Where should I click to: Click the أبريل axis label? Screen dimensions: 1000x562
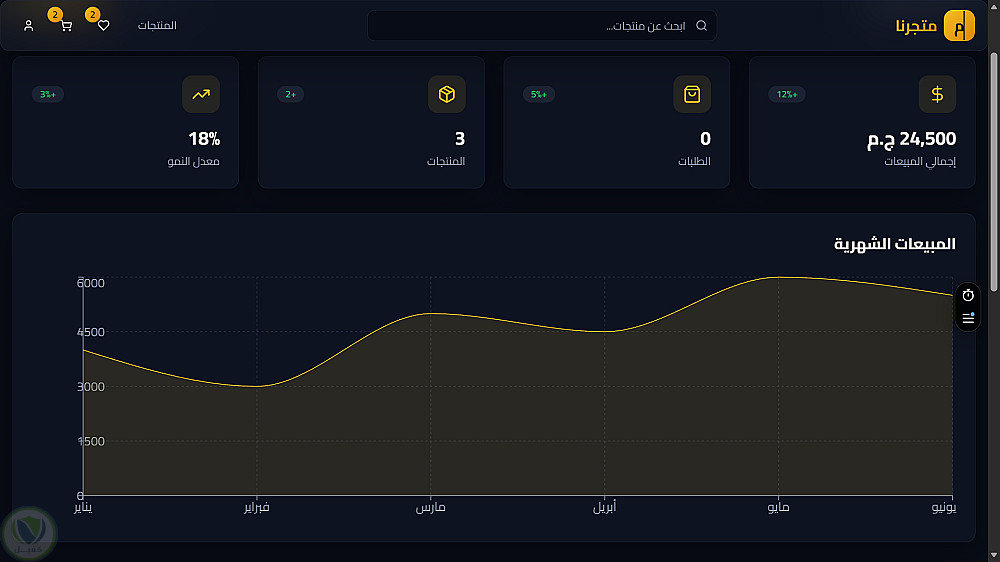(x=605, y=507)
